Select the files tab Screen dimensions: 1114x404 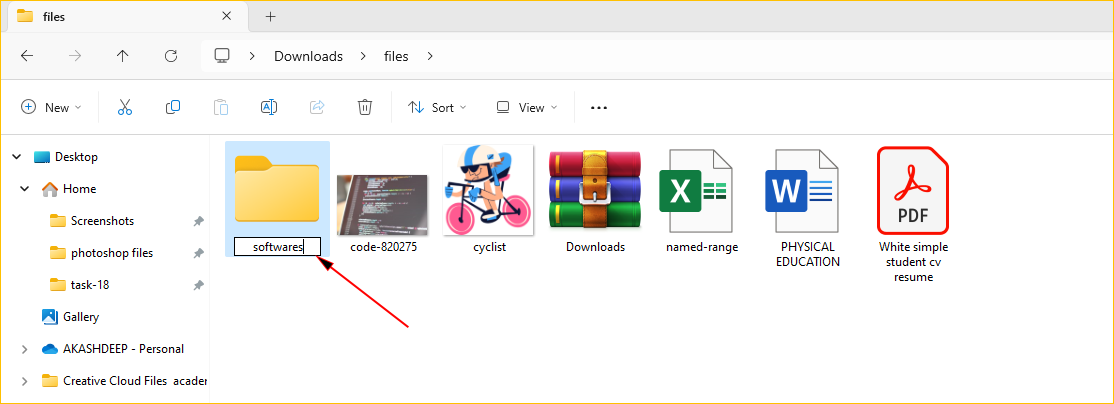click(110, 16)
